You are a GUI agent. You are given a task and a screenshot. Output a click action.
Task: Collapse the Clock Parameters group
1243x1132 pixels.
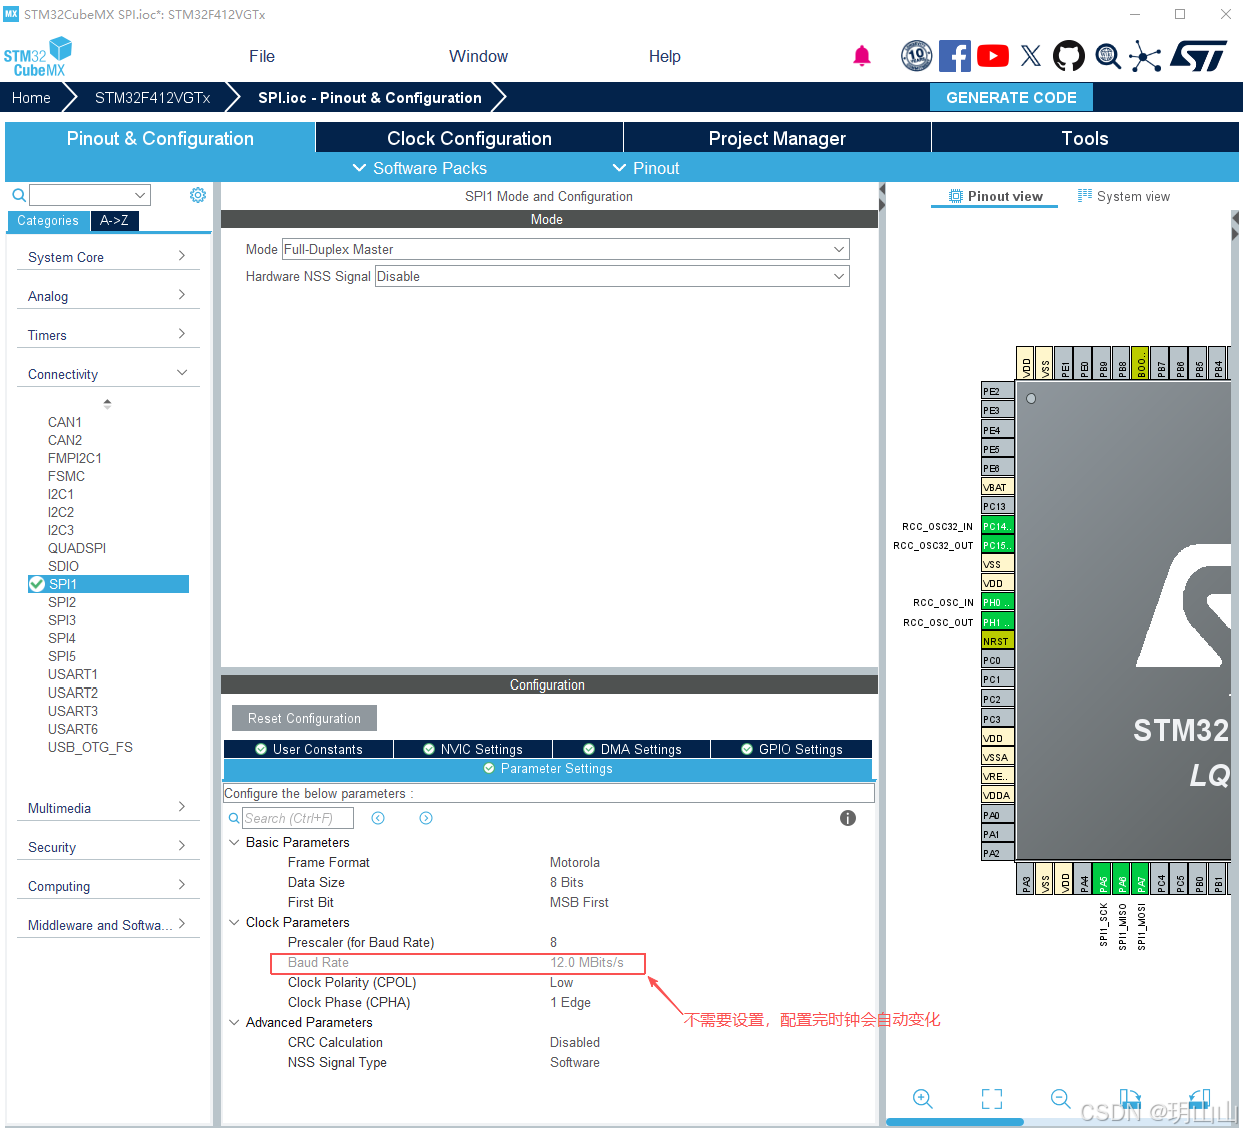[234, 922]
